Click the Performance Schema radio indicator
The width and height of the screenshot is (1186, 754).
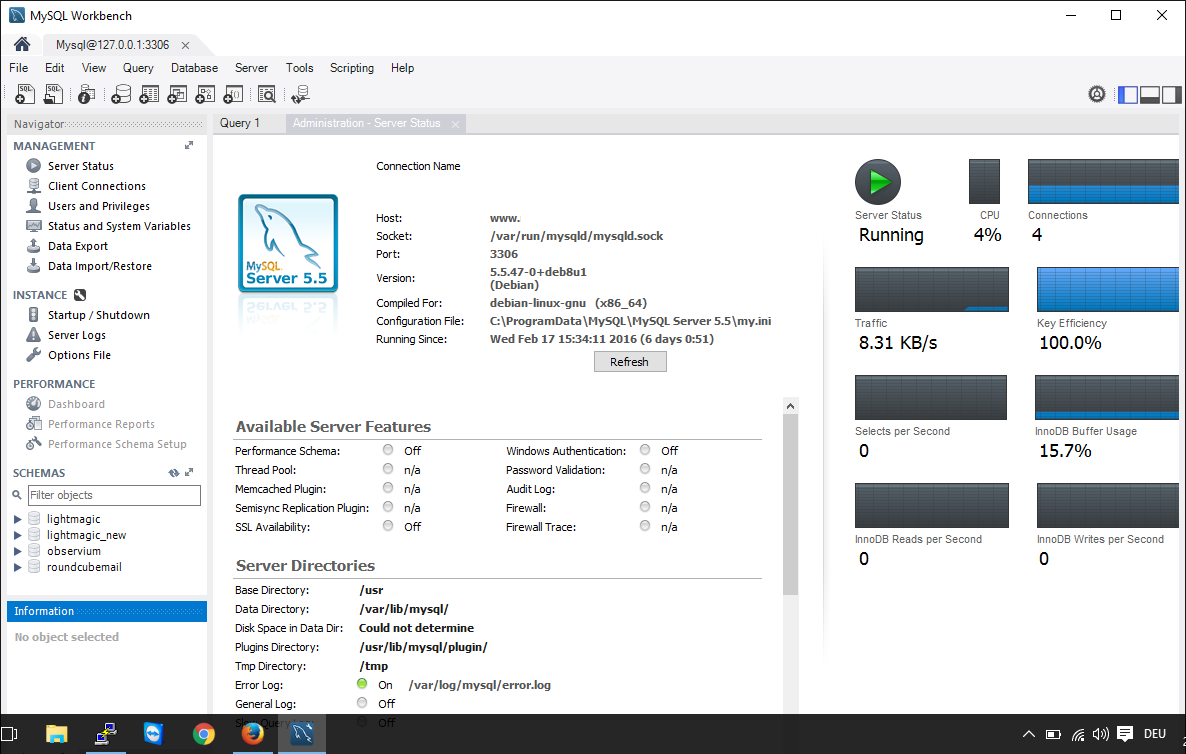pyautogui.click(x=388, y=450)
